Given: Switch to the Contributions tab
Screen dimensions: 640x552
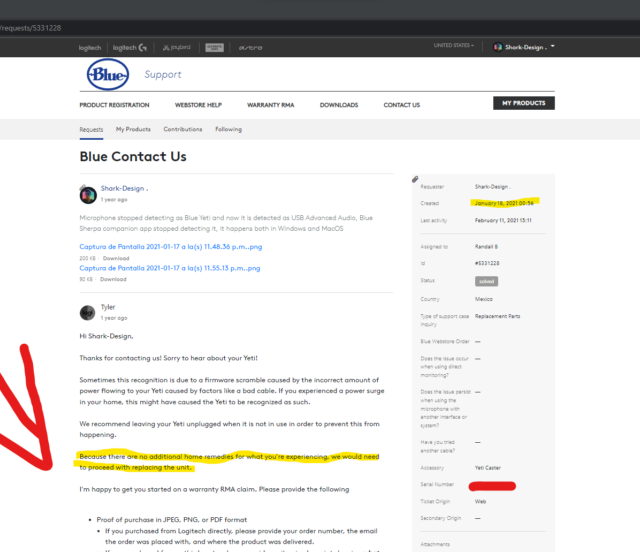Looking at the screenshot, I should click(183, 129).
